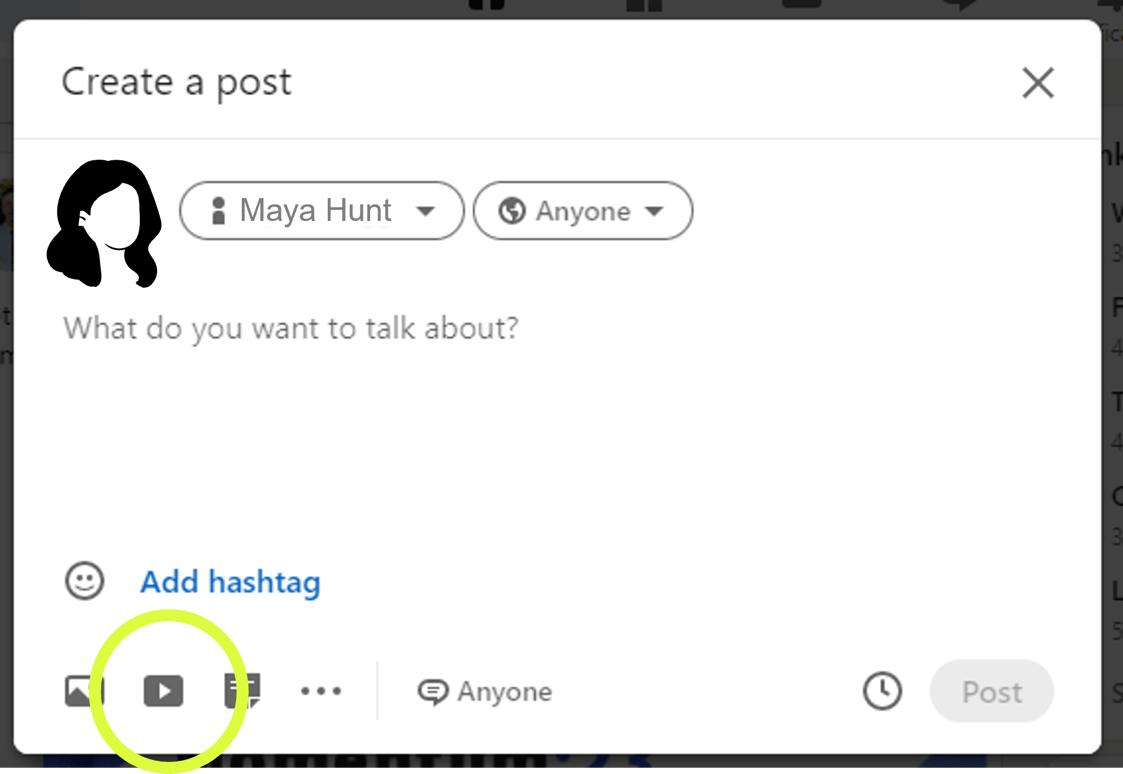The image size is (1123, 774).
Task: Click the globe icon in visibility selector
Action: coord(512,211)
